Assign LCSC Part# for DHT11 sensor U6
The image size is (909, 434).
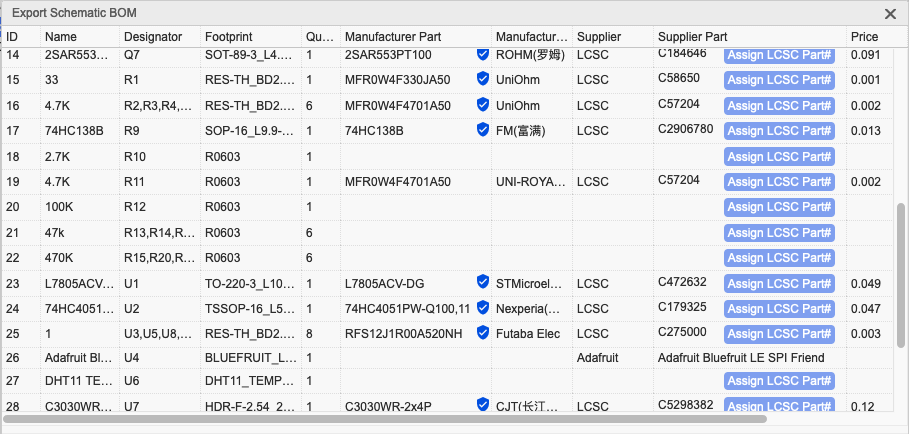pos(779,381)
